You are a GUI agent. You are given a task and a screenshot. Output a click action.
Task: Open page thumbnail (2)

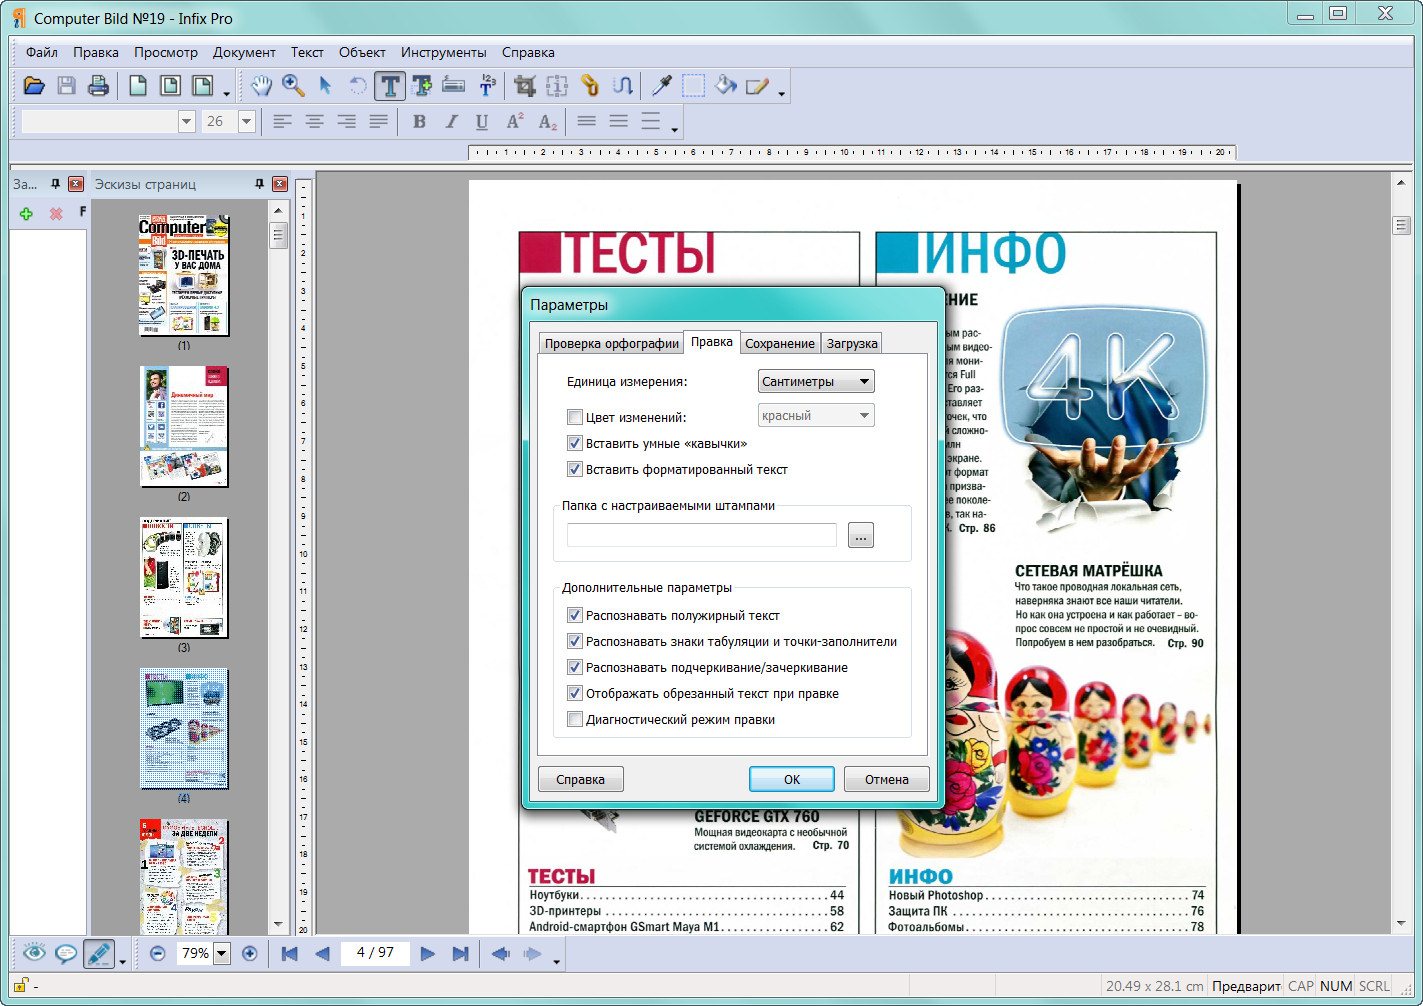(x=184, y=427)
